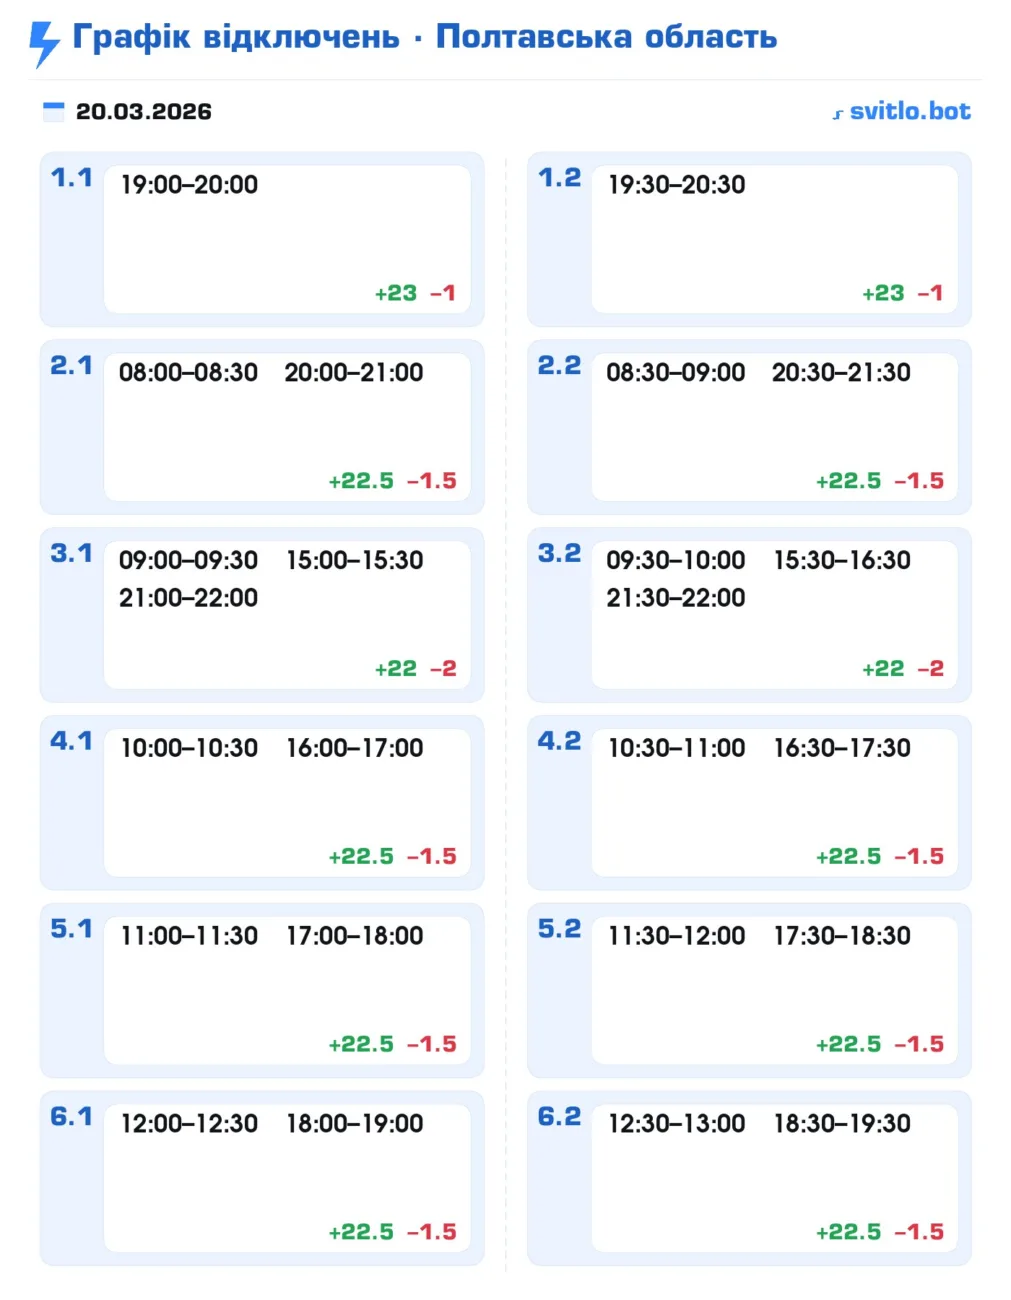
Task: Click the green +23 value in group 1.2
Action: tap(883, 293)
